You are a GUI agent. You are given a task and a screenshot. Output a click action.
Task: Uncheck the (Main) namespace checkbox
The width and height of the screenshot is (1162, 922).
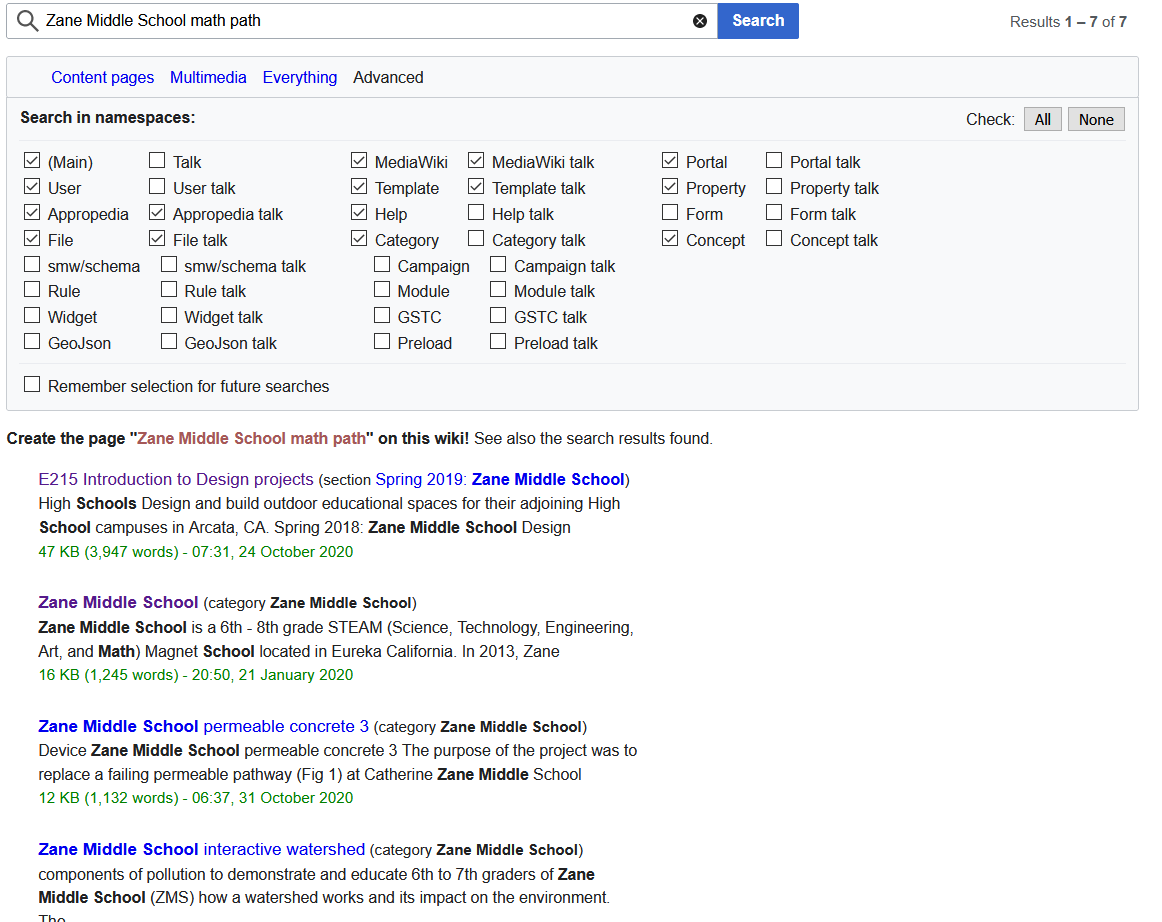32,161
